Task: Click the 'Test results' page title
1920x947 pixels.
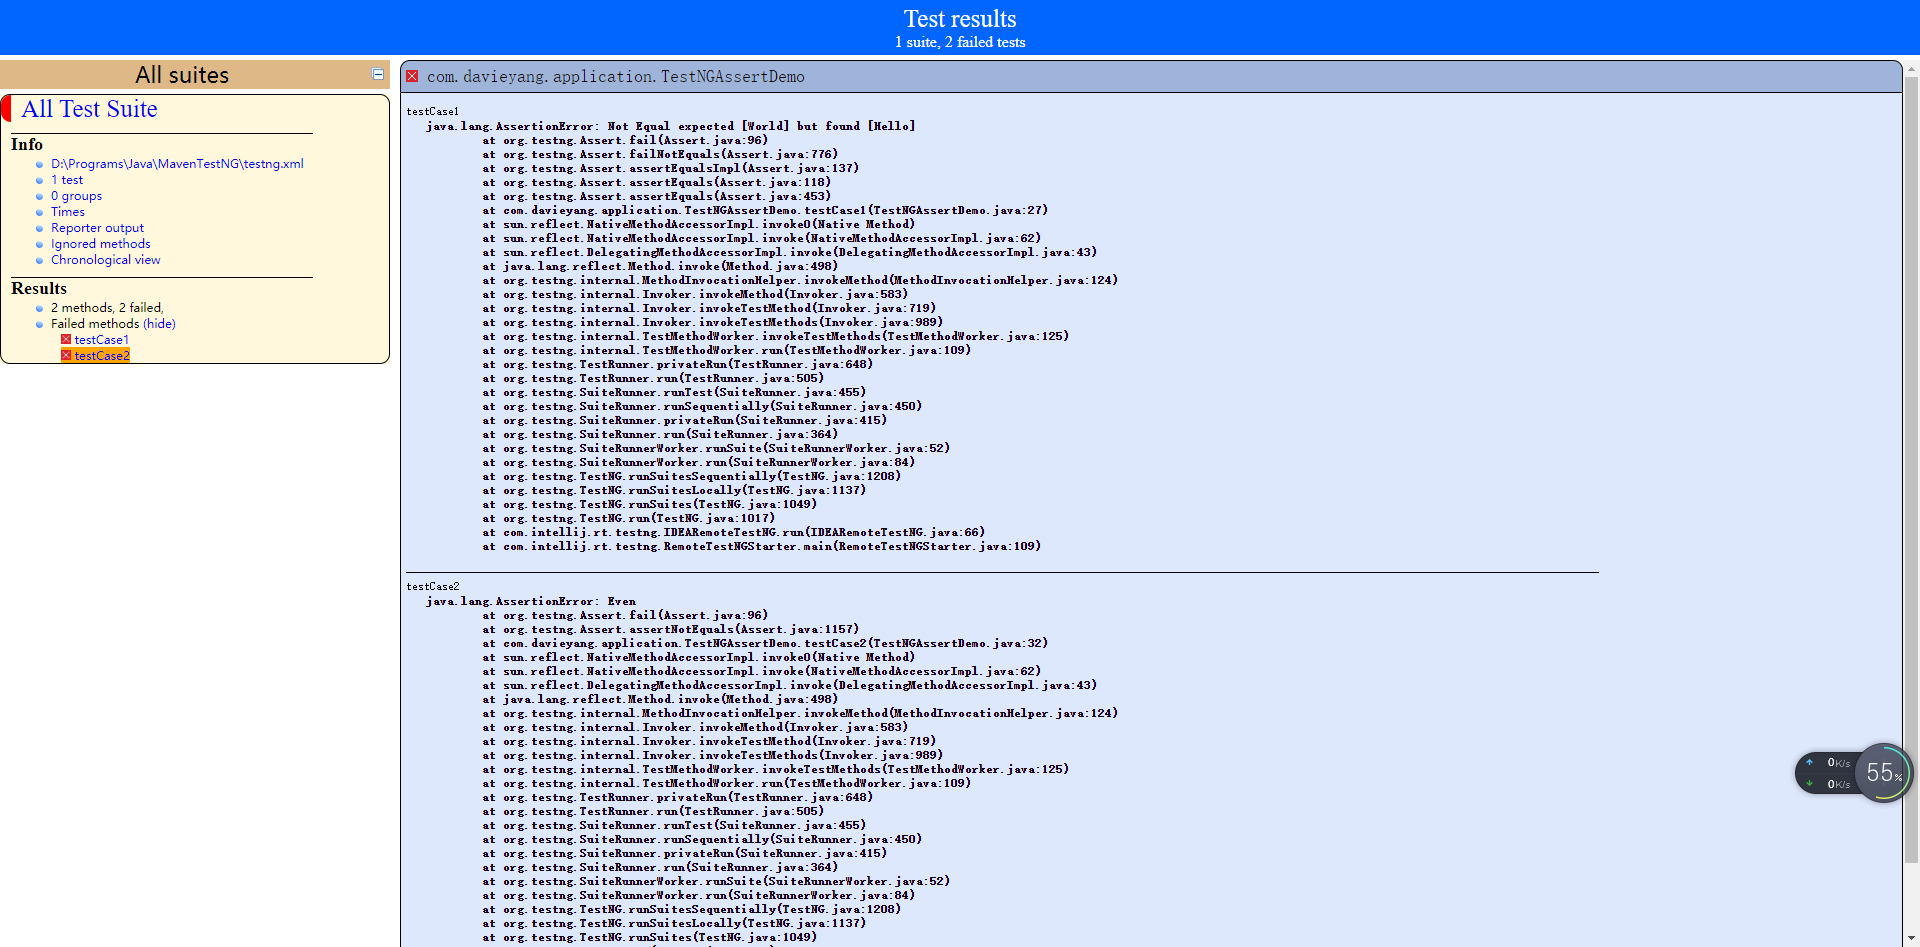Action: [x=960, y=19]
